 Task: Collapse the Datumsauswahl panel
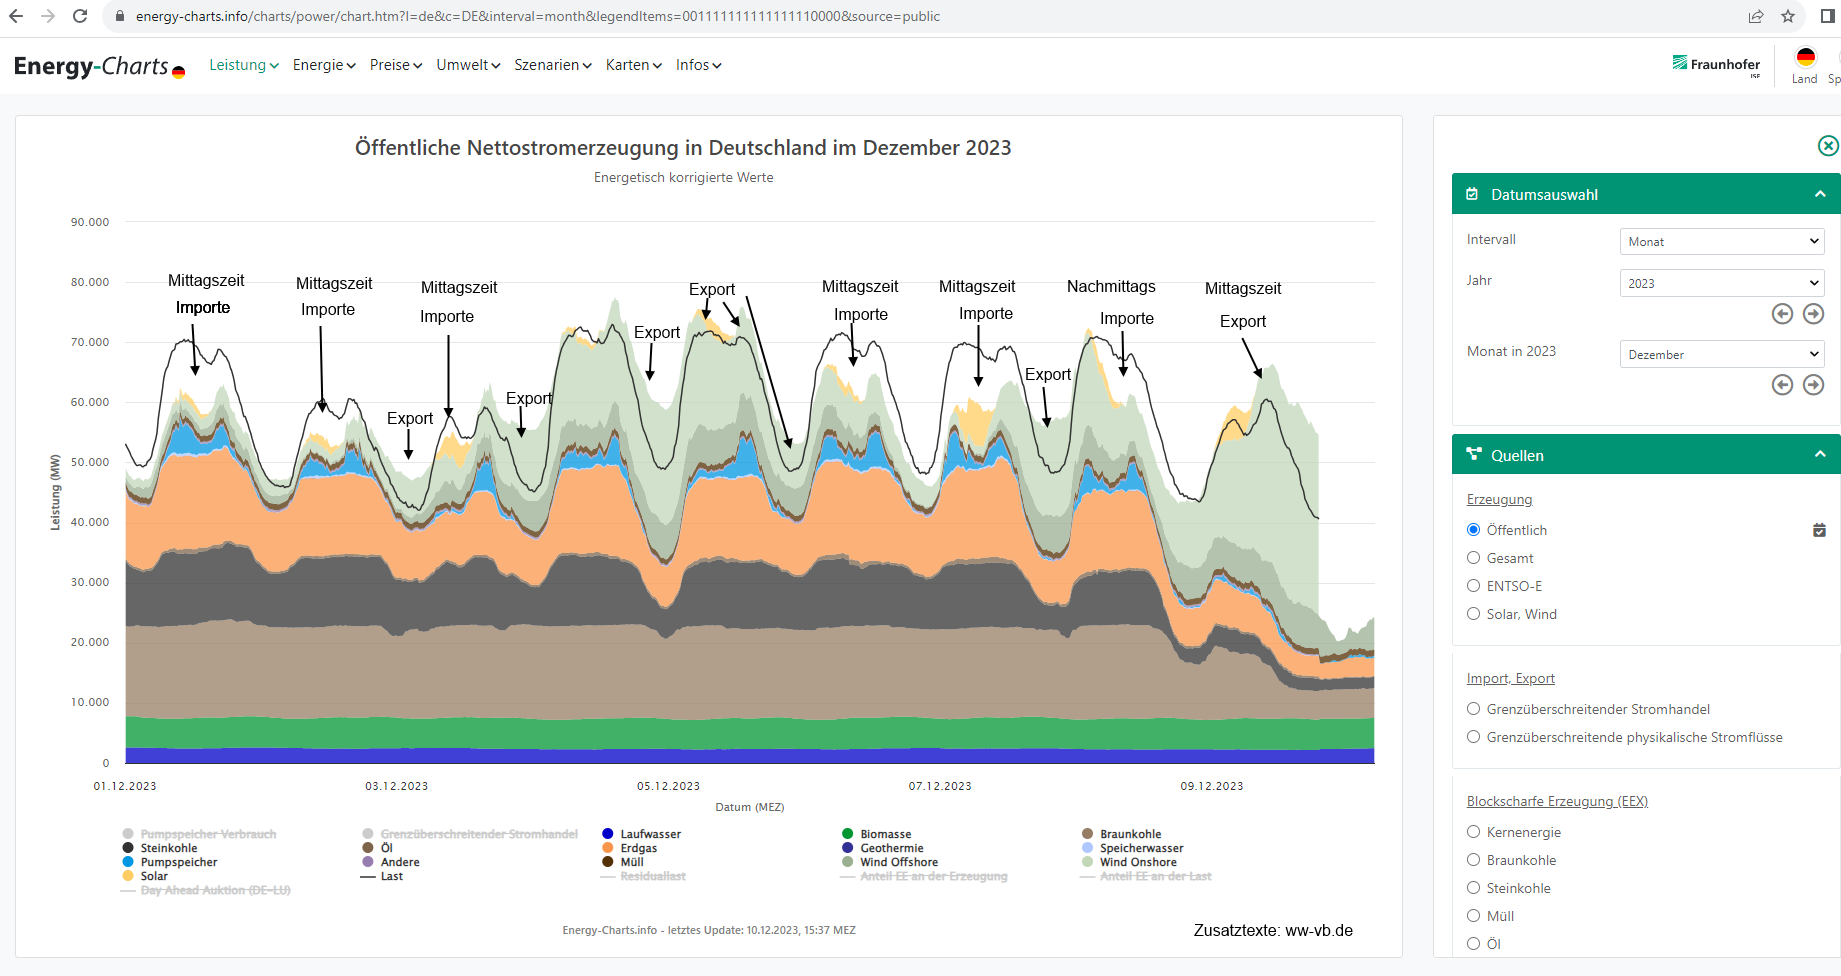click(1820, 194)
